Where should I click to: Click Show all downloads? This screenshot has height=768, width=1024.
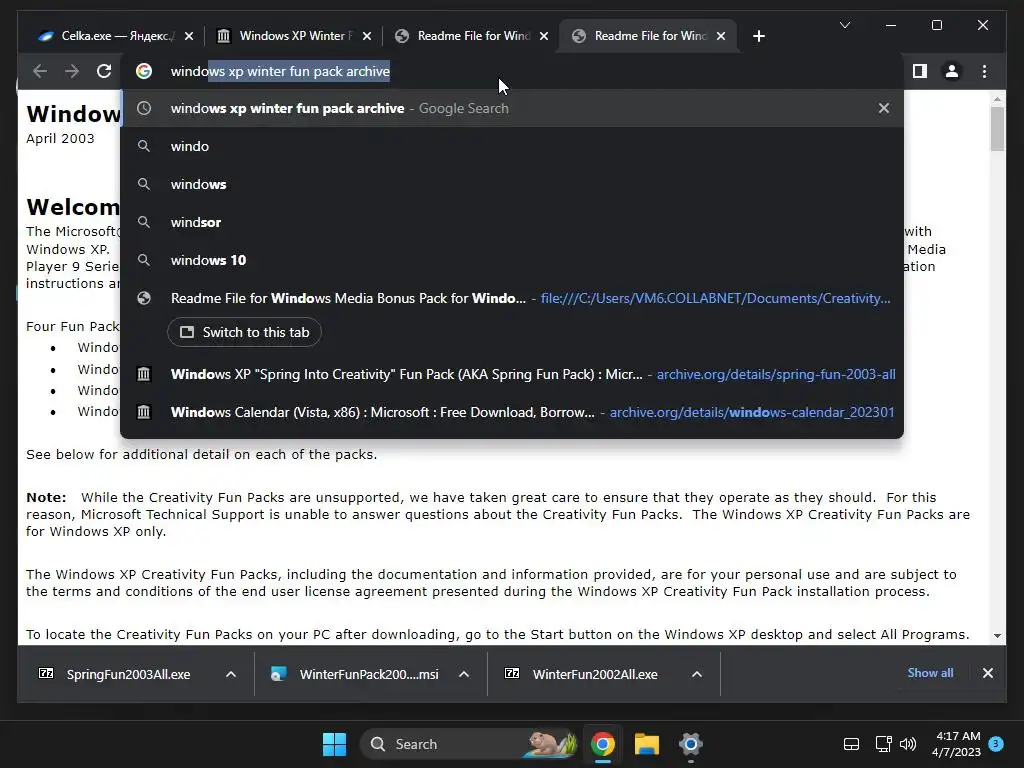[x=930, y=673]
